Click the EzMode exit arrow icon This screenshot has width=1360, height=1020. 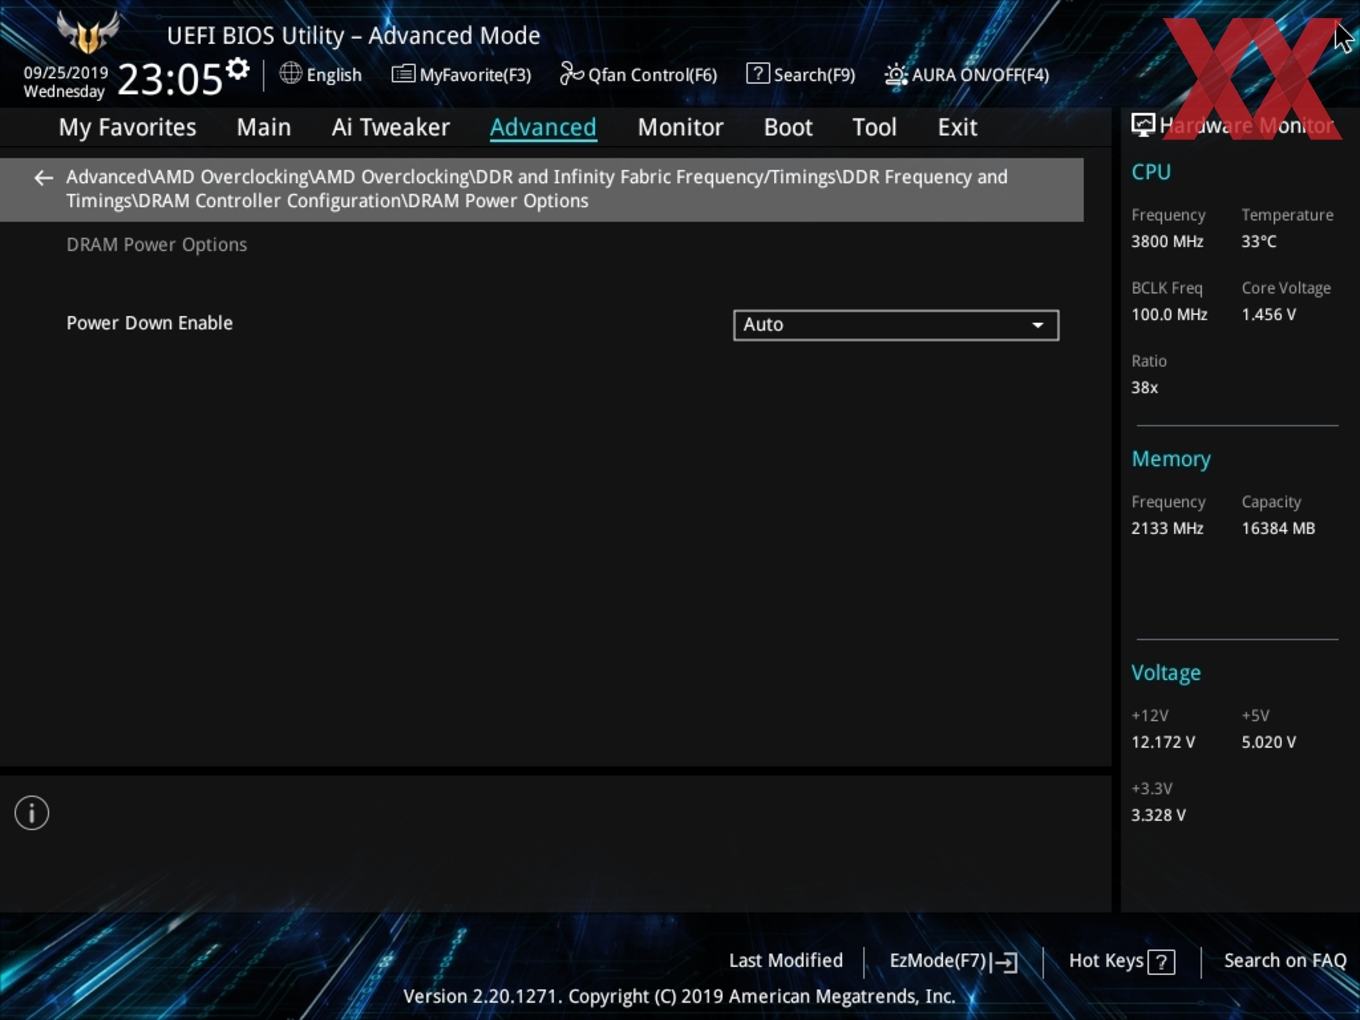coord(1005,962)
